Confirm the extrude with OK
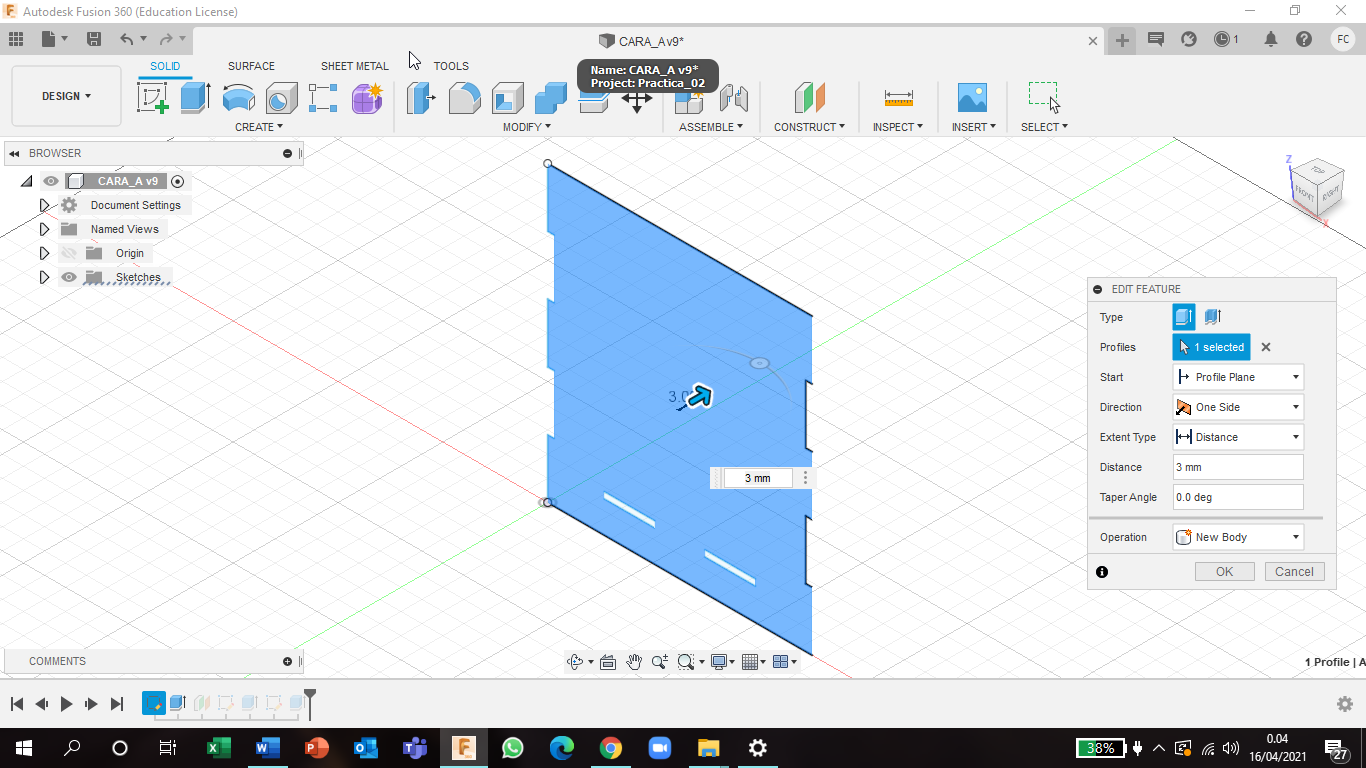This screenshot has height=768, width=1366. coord(1224,572)
